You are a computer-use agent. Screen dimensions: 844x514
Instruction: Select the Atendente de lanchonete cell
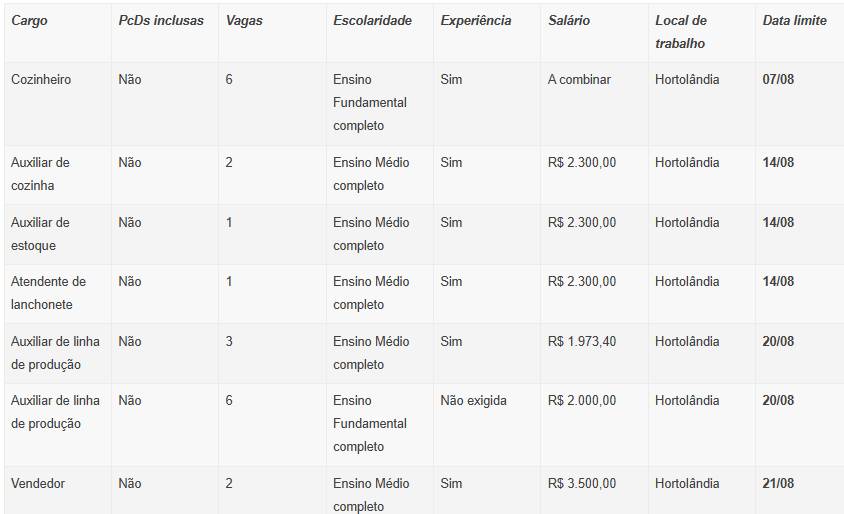click(x=48, y=293)
